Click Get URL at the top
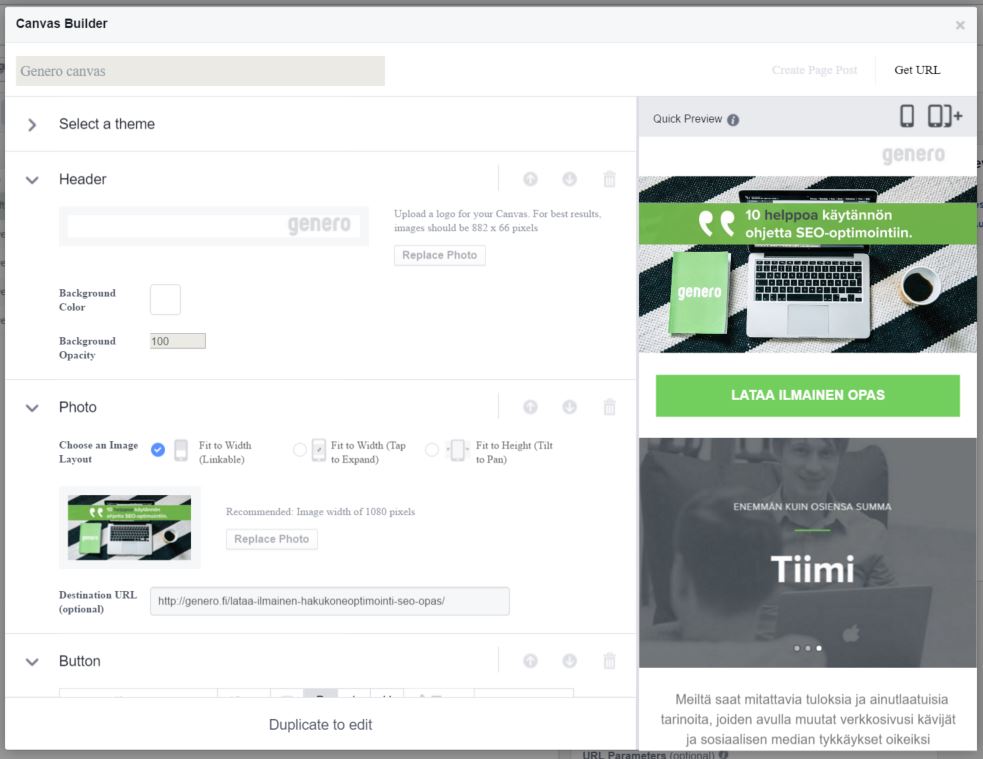 click(916, 70)
